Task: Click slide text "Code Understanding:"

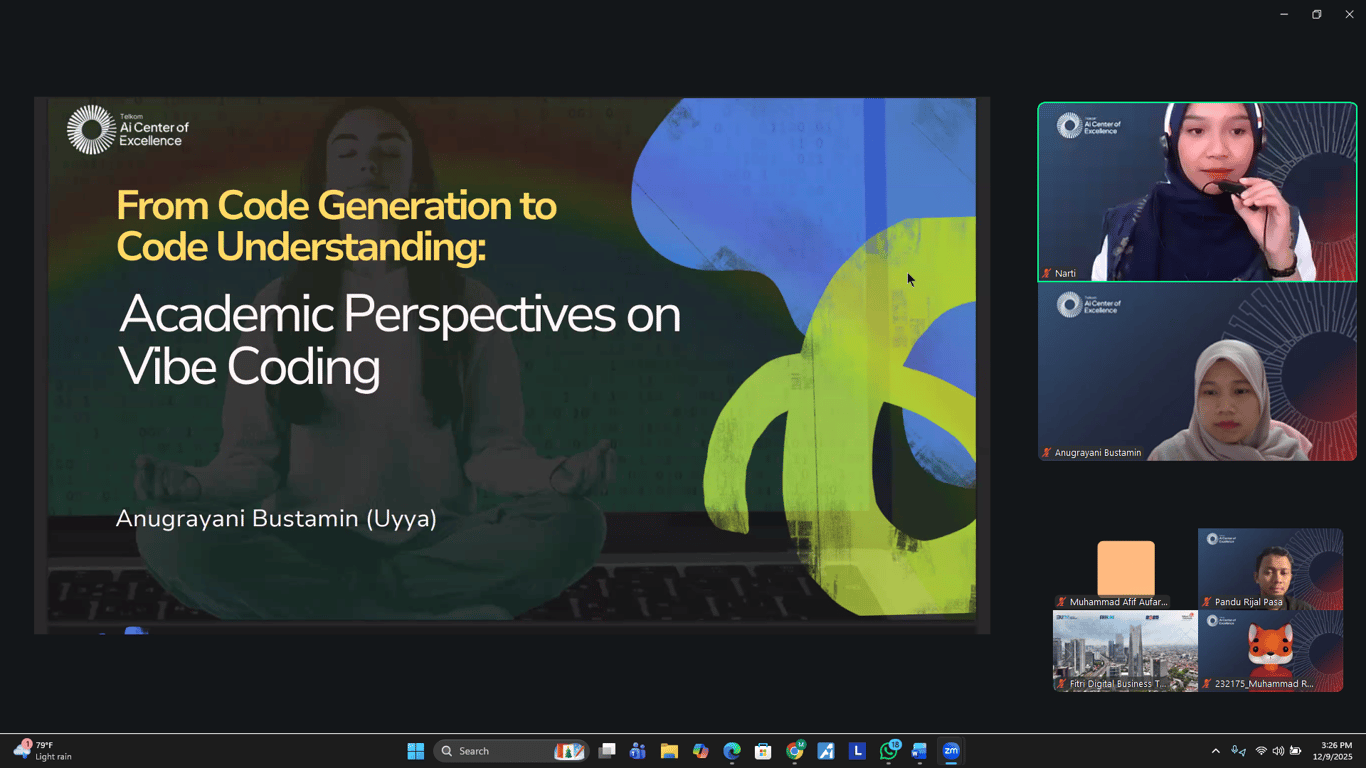Action: click(301, 246)
